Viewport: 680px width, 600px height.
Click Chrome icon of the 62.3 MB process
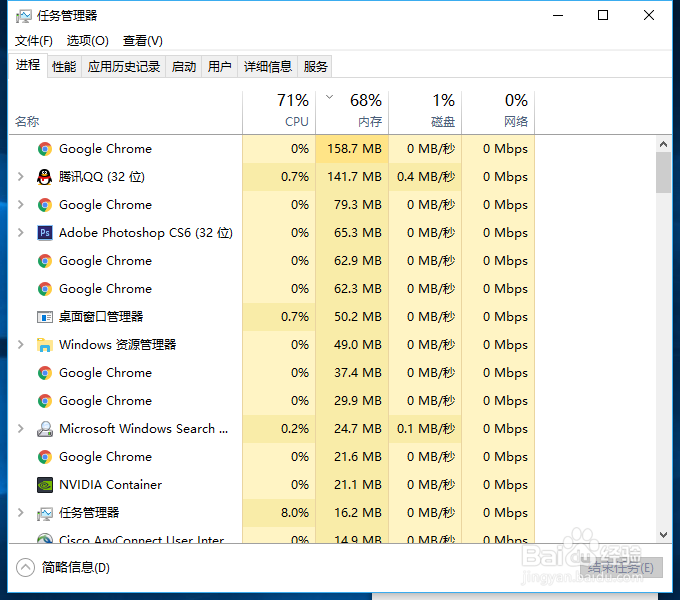45,289
